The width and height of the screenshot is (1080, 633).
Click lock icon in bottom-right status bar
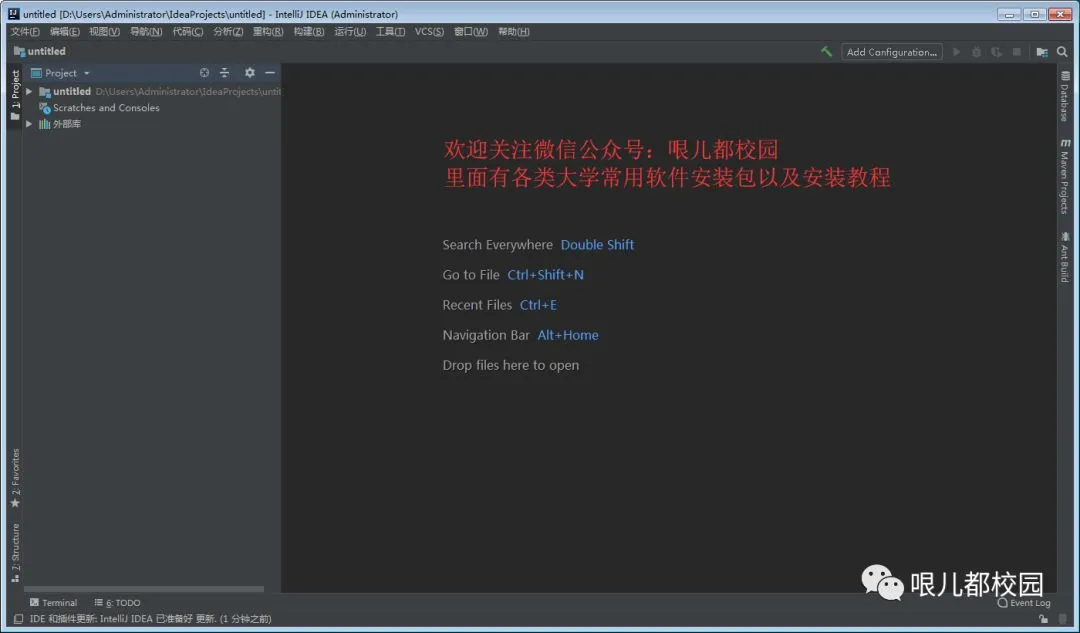[1044, 619]
